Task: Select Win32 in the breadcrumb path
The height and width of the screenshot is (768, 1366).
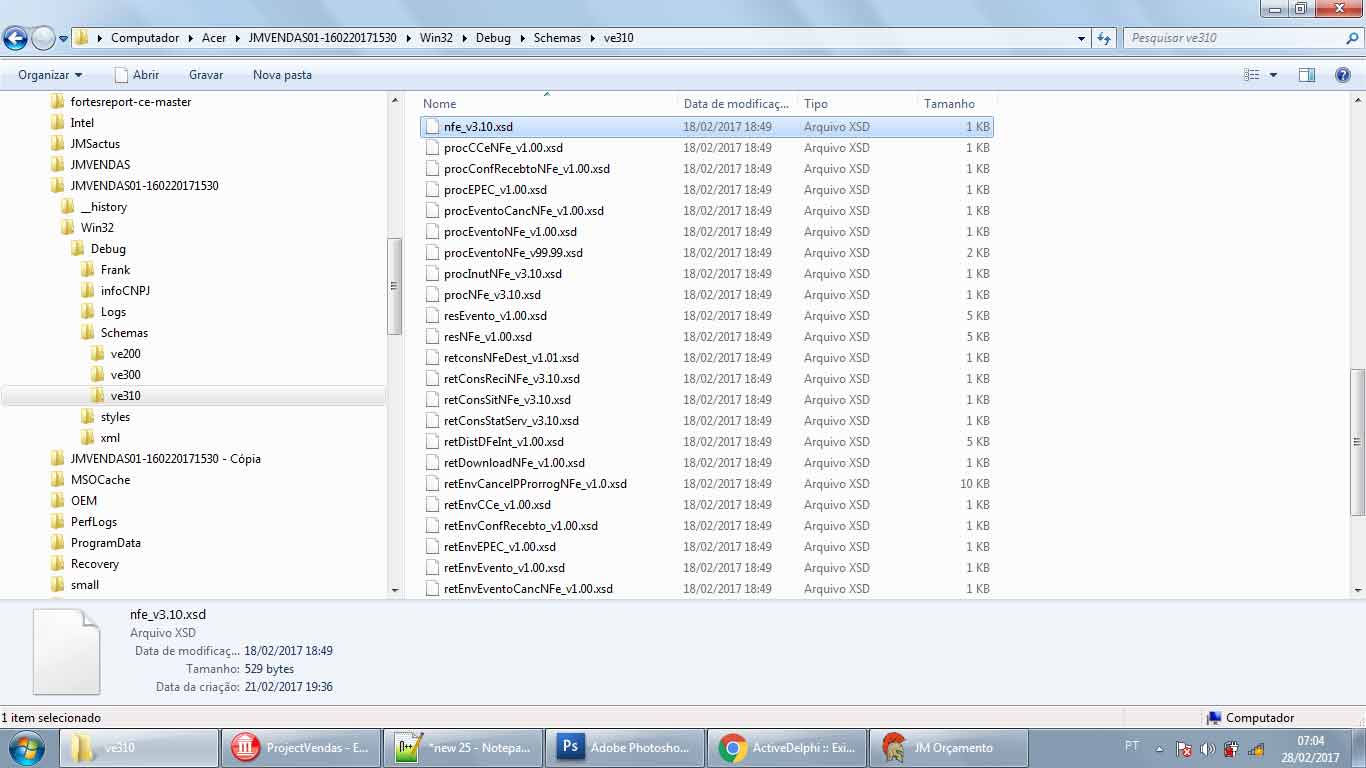Action: (436, 38)
